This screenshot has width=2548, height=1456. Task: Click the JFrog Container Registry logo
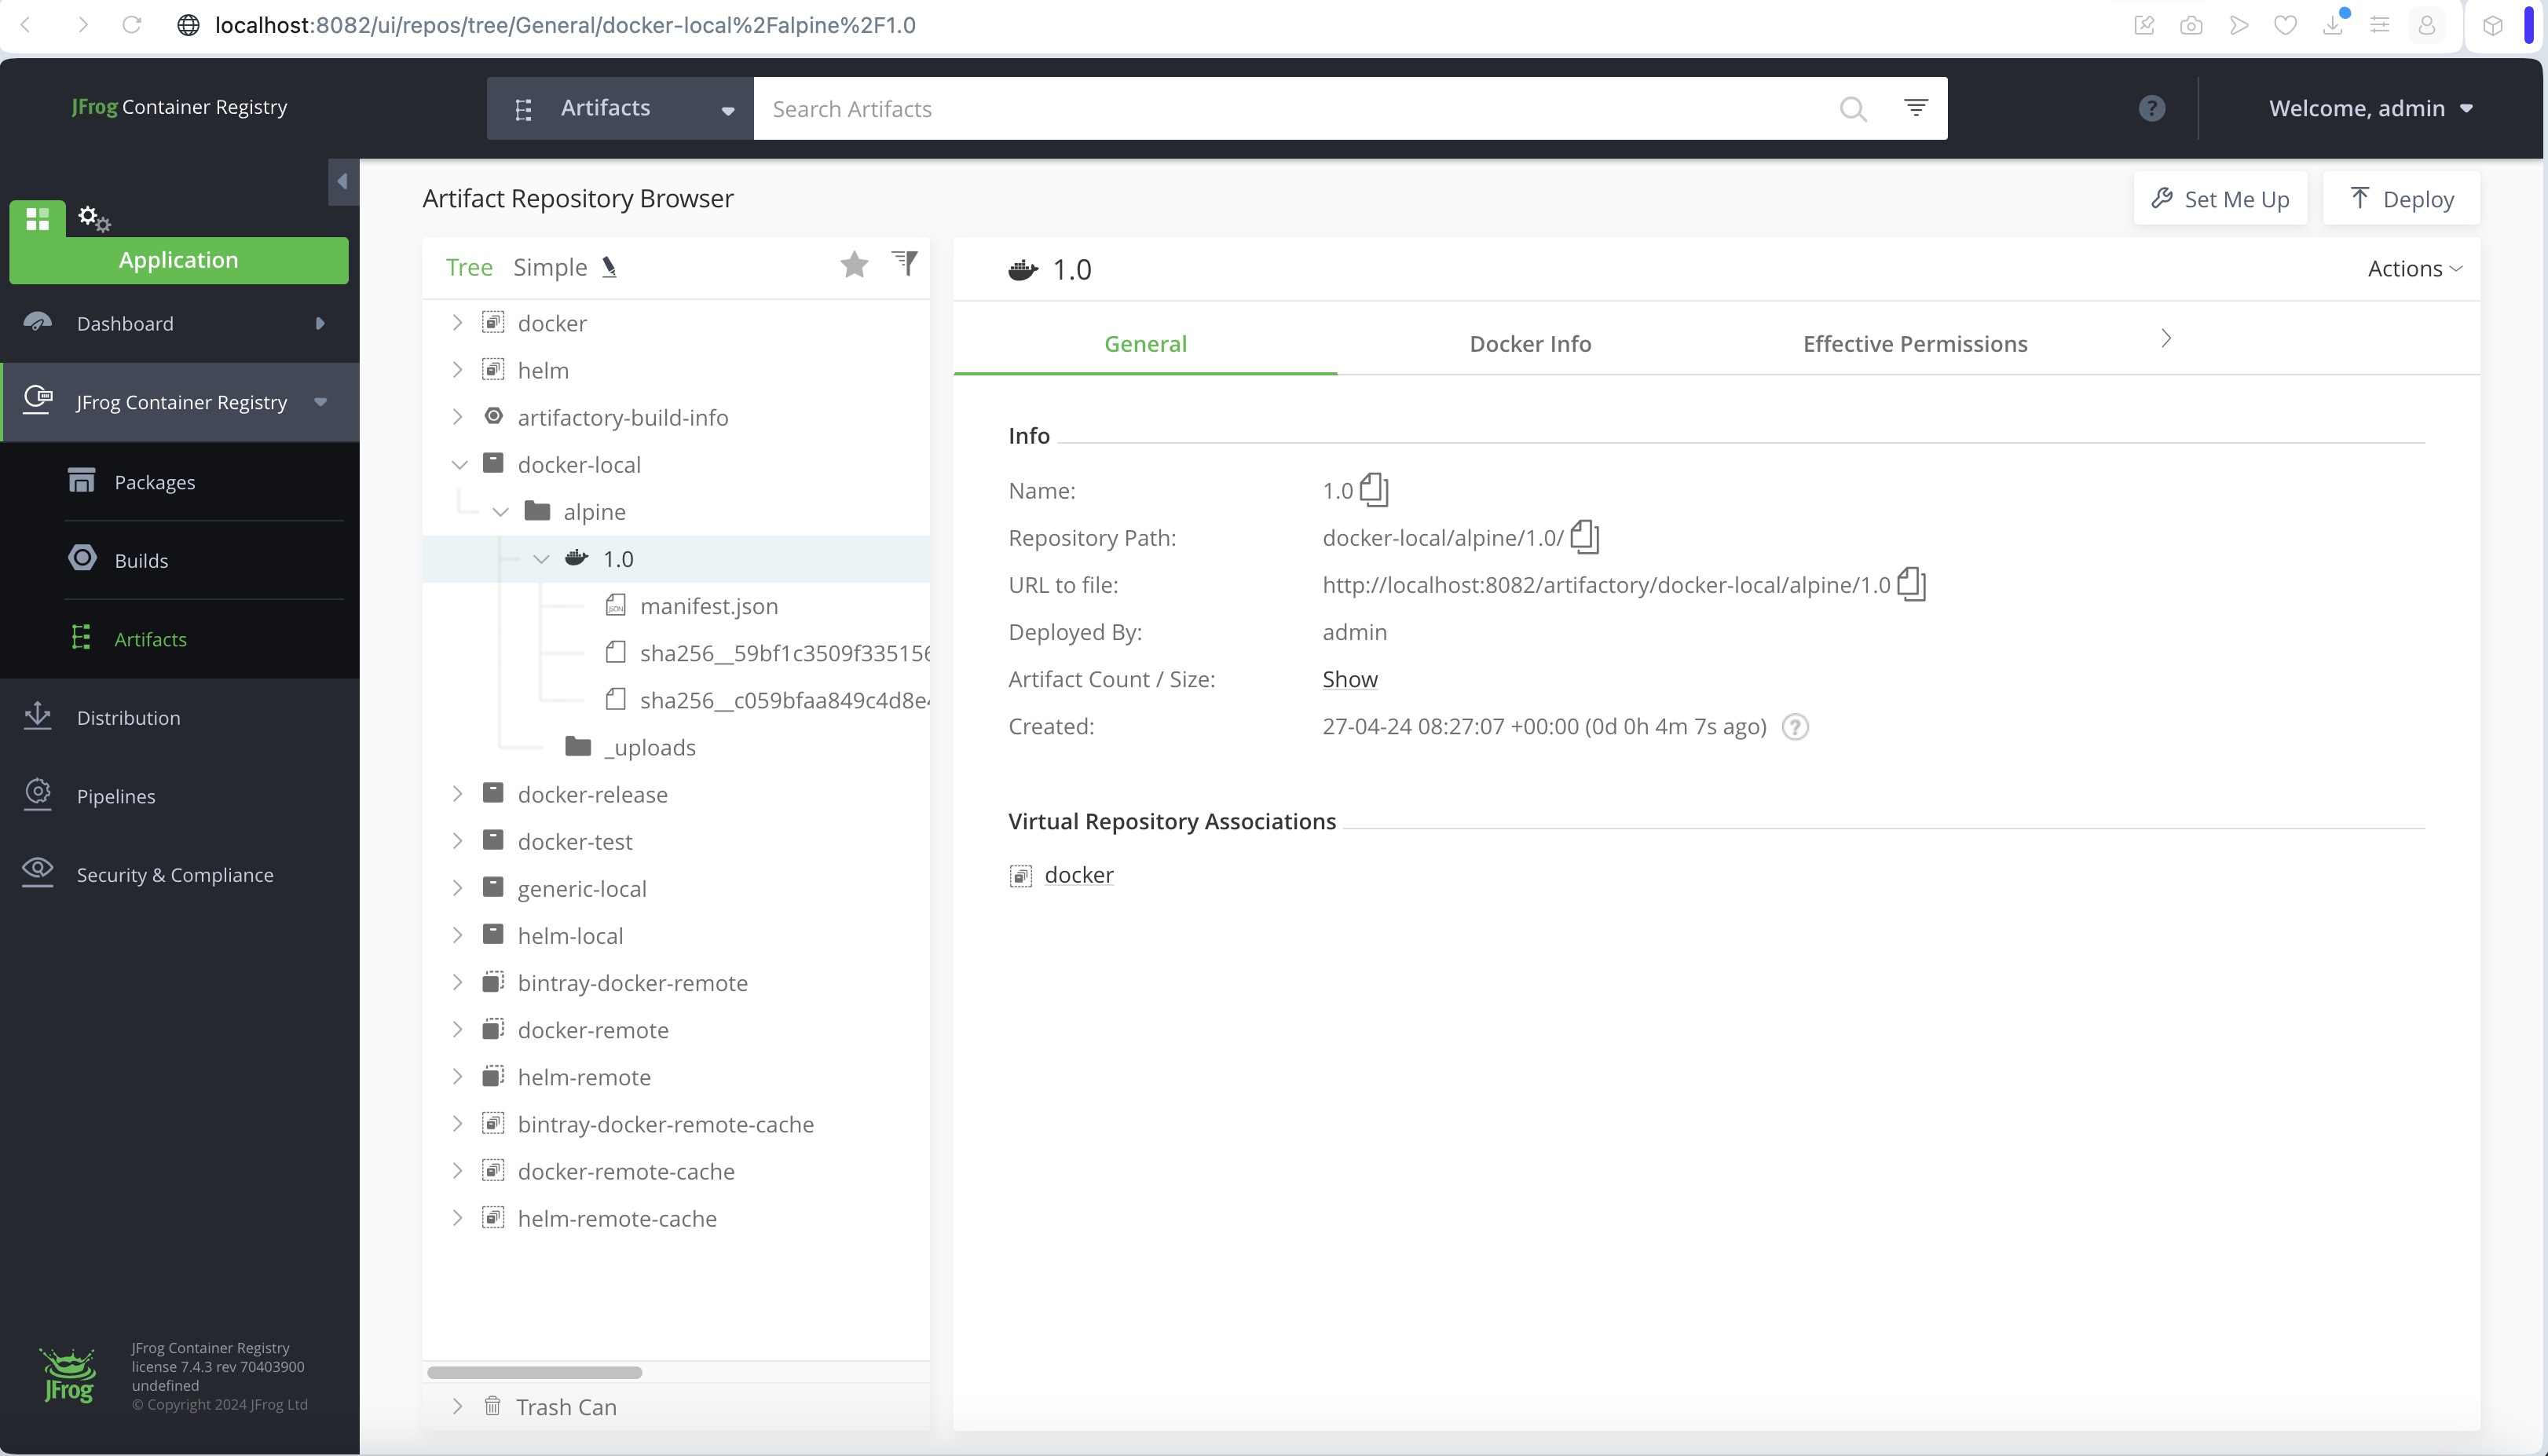click(x=179, y=107)
